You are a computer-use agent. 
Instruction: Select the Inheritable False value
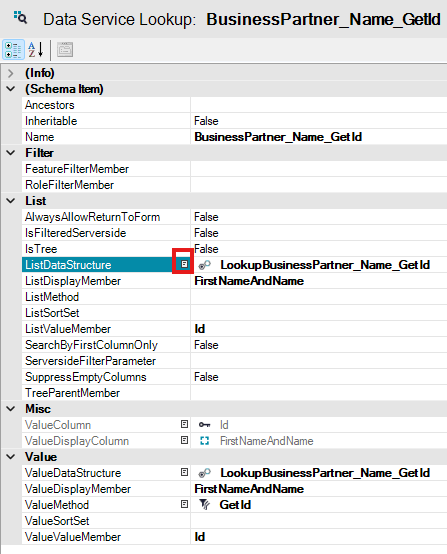(206, 121)
